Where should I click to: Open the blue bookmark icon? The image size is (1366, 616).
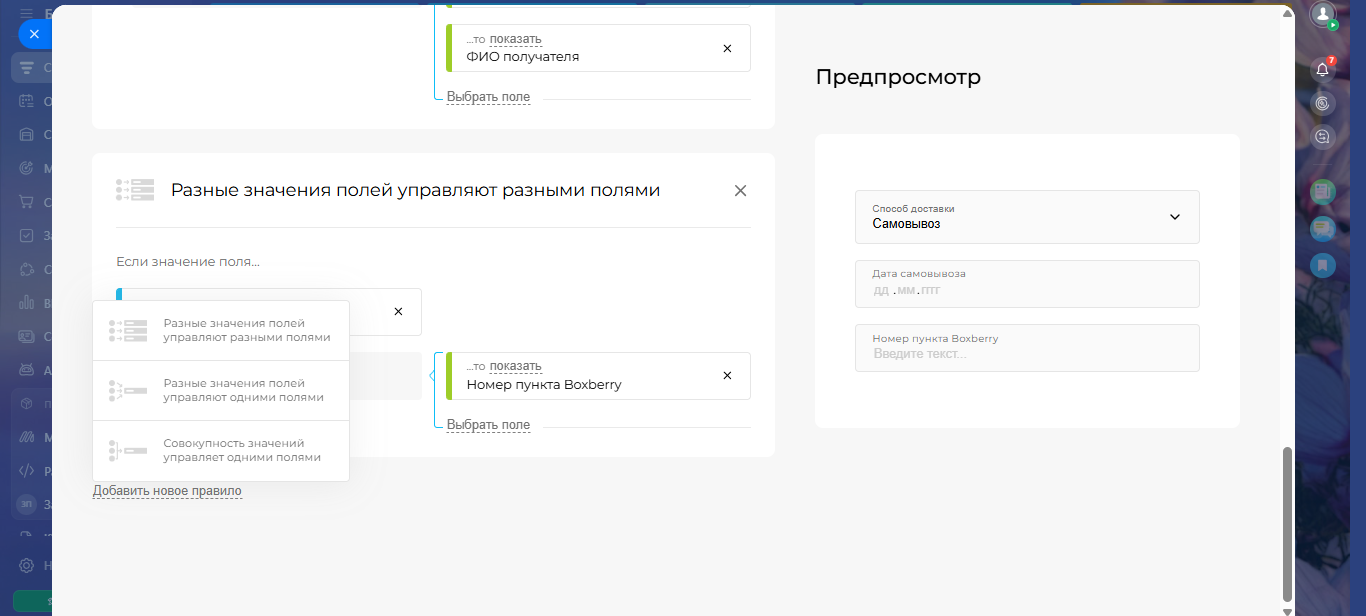pyautogui.click(x=1322, y=265)
